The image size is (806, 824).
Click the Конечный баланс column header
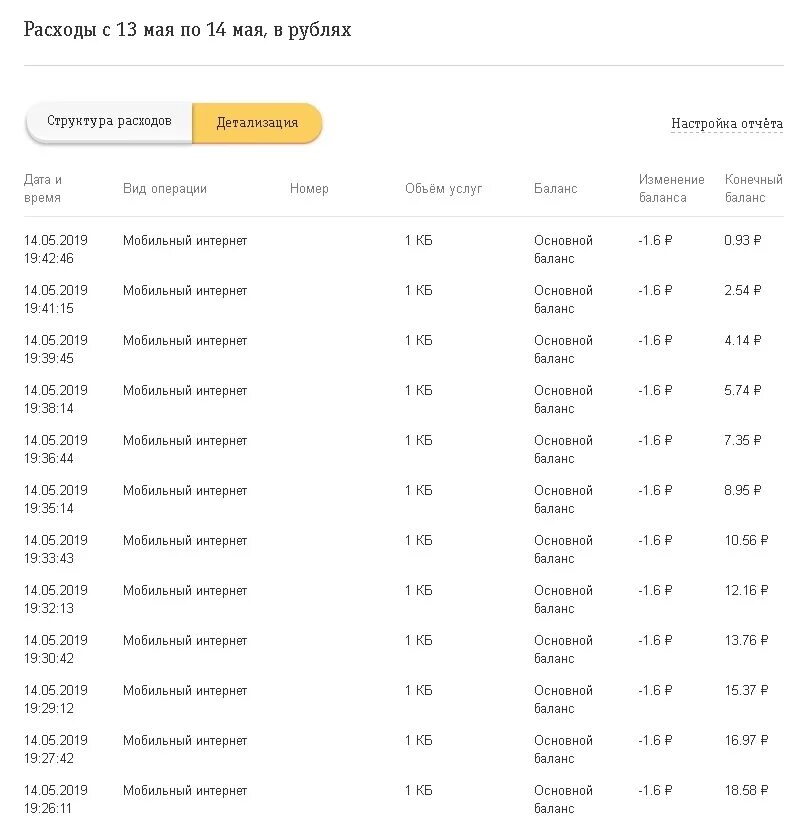pos(754,188)
